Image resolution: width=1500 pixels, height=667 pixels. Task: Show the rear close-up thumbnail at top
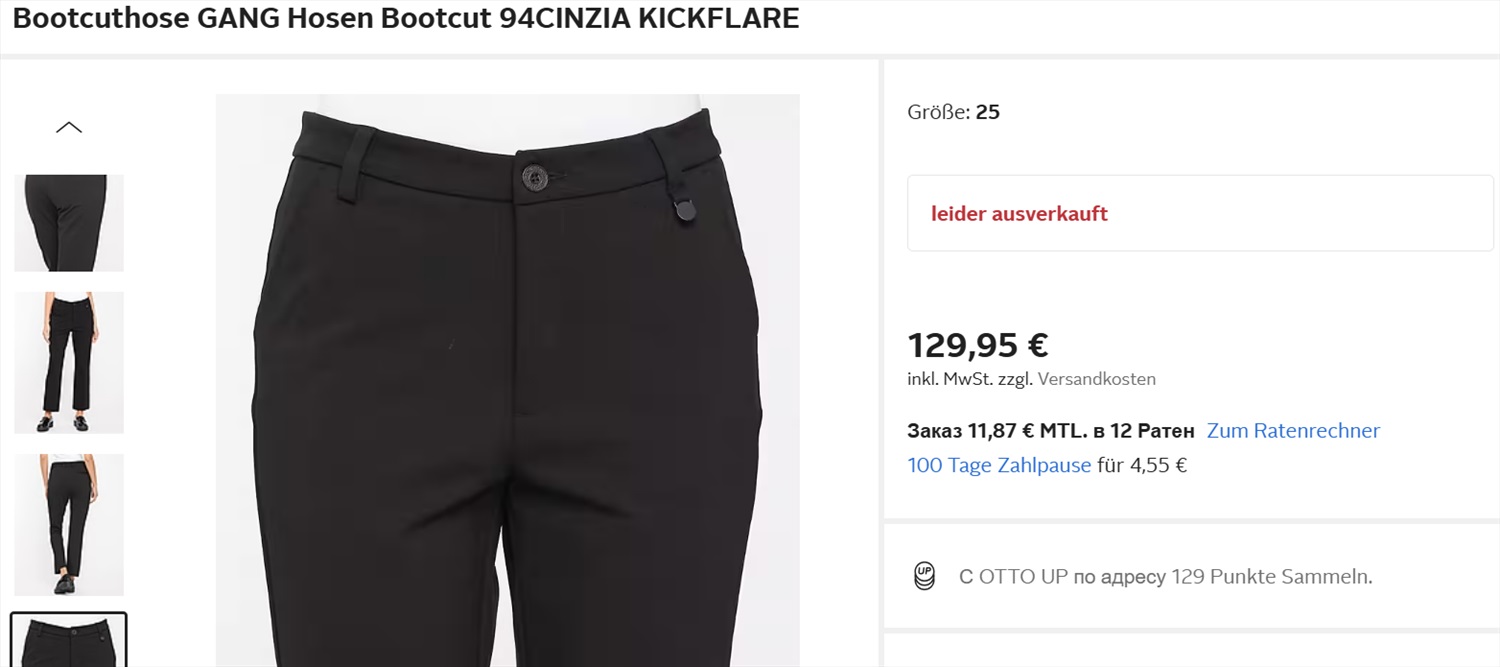pos(69,222)
